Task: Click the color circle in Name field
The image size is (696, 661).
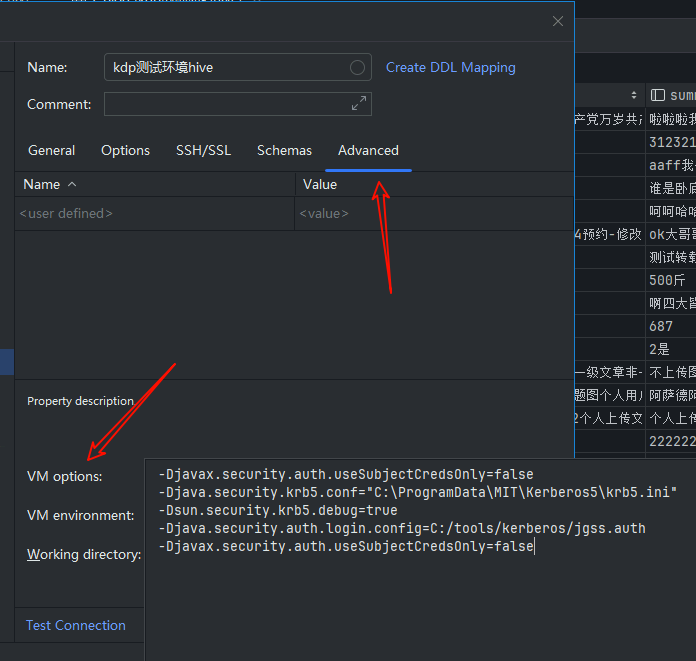Action: pos(357,67)
